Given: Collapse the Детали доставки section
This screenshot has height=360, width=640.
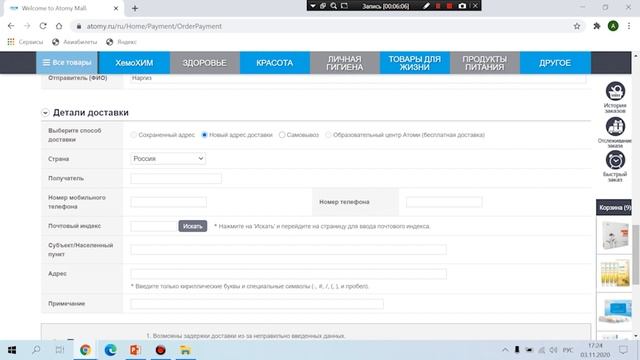Looking at the screenshot, I should 45,113.
